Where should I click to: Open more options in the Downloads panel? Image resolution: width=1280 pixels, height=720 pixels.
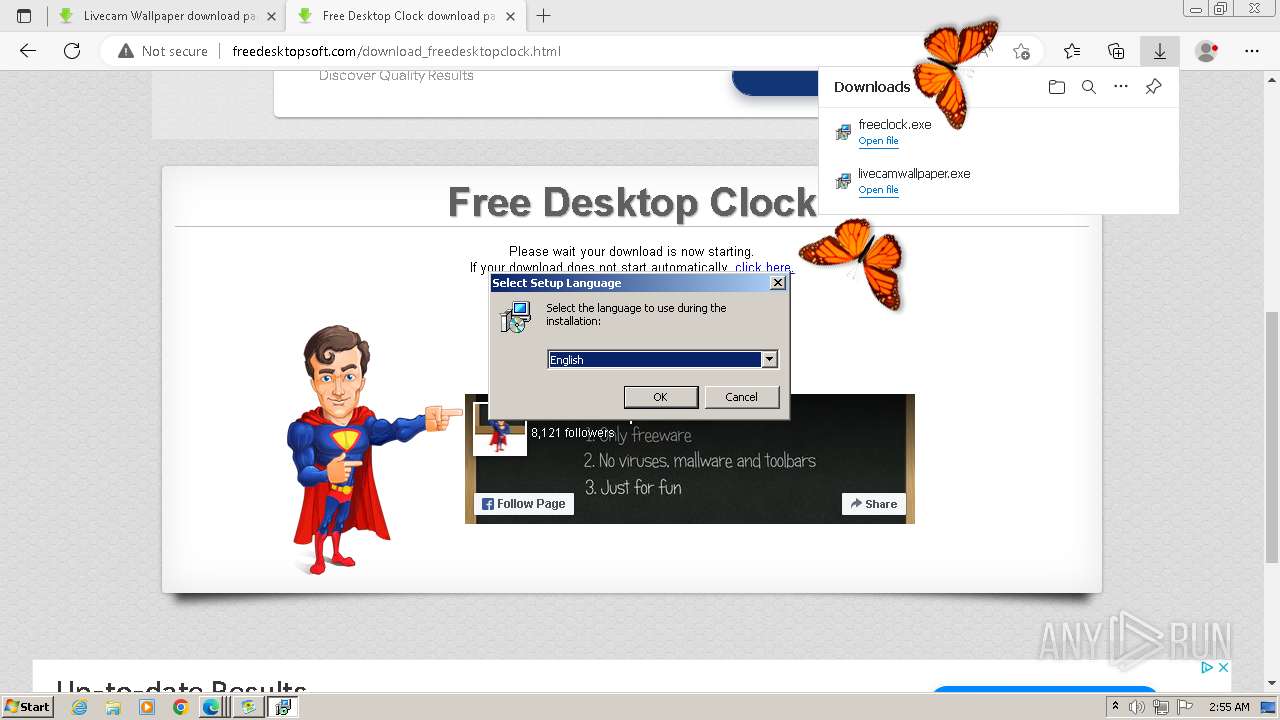[1121, 87]
